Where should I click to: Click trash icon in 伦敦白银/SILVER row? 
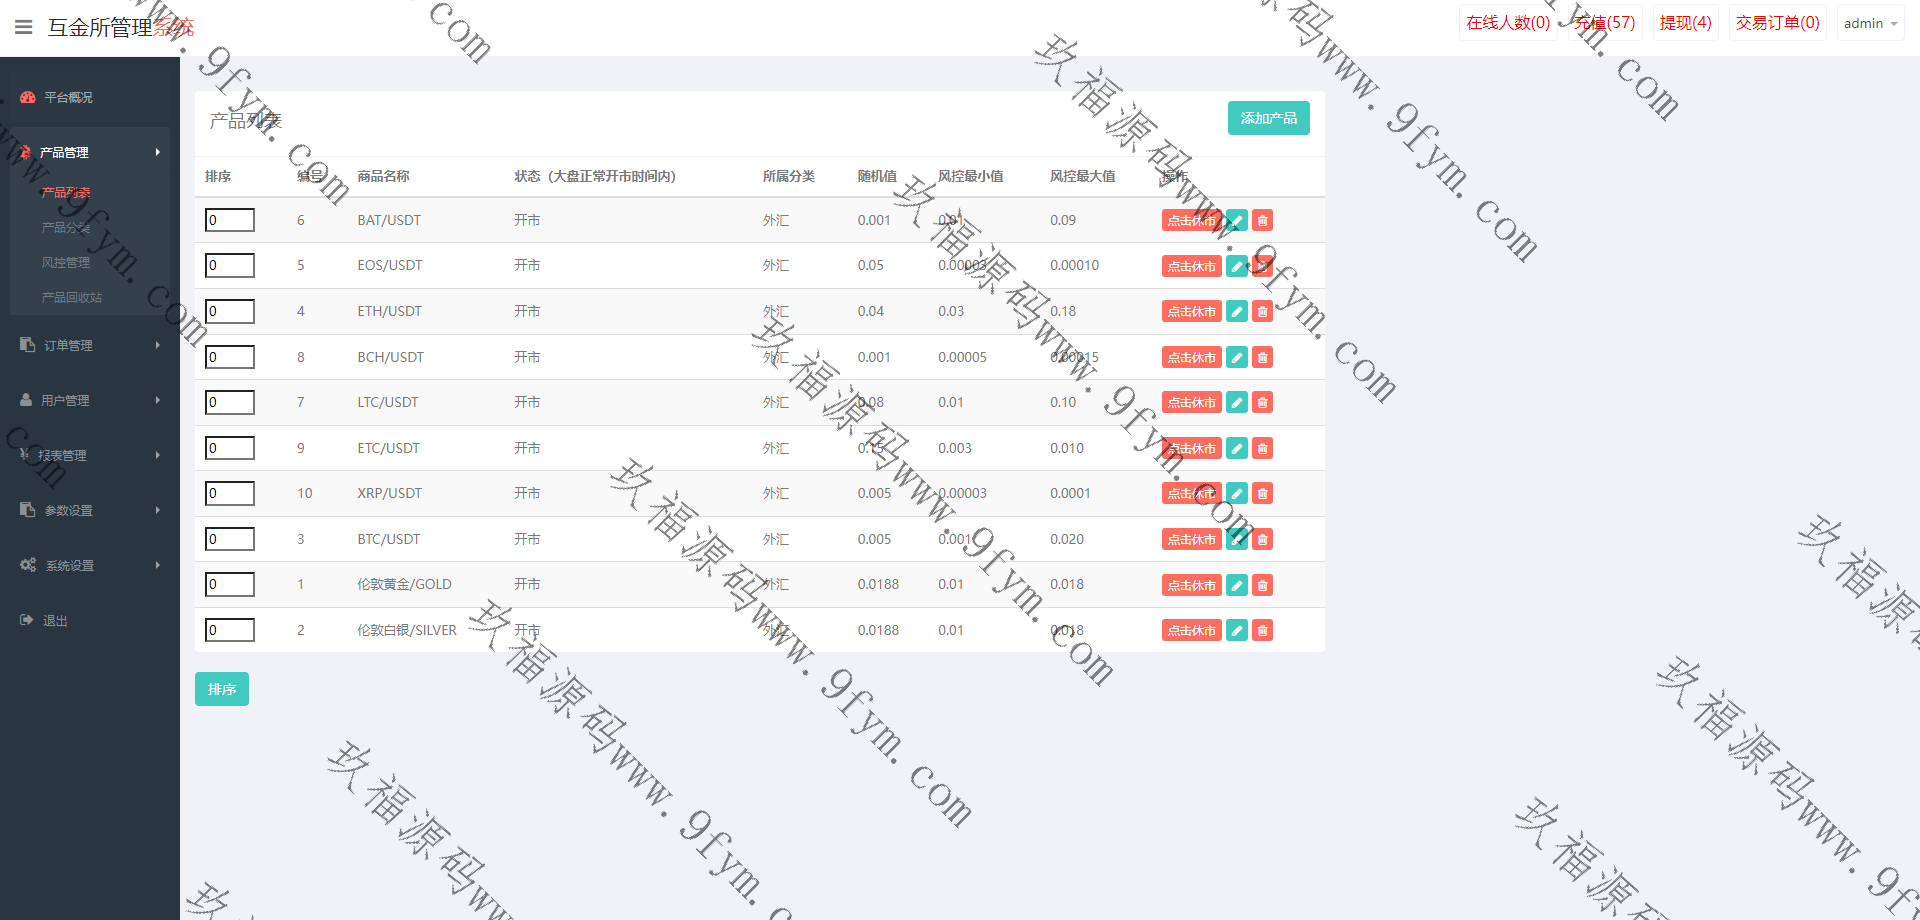(1263, 631)
